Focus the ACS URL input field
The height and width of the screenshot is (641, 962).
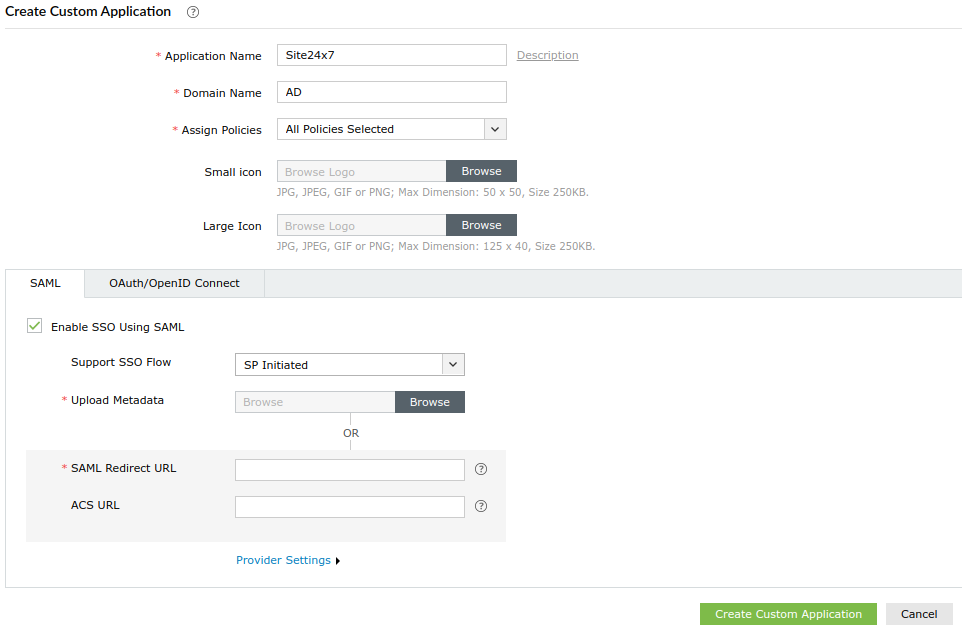(x=349, y=507)
